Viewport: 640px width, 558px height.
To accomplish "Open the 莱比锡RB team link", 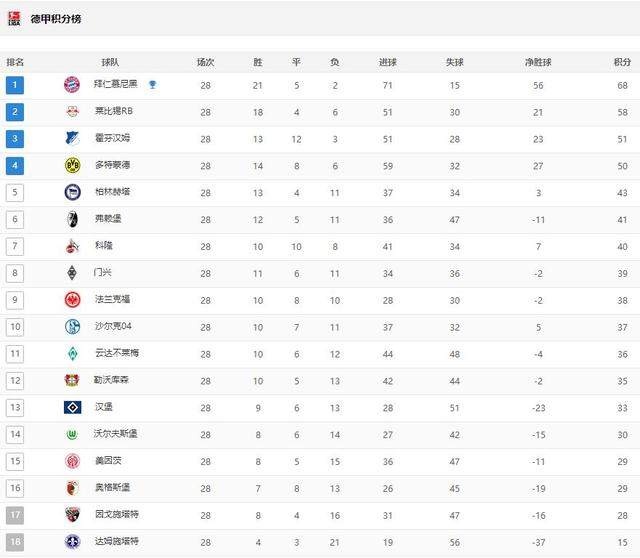I will (114, 111).
